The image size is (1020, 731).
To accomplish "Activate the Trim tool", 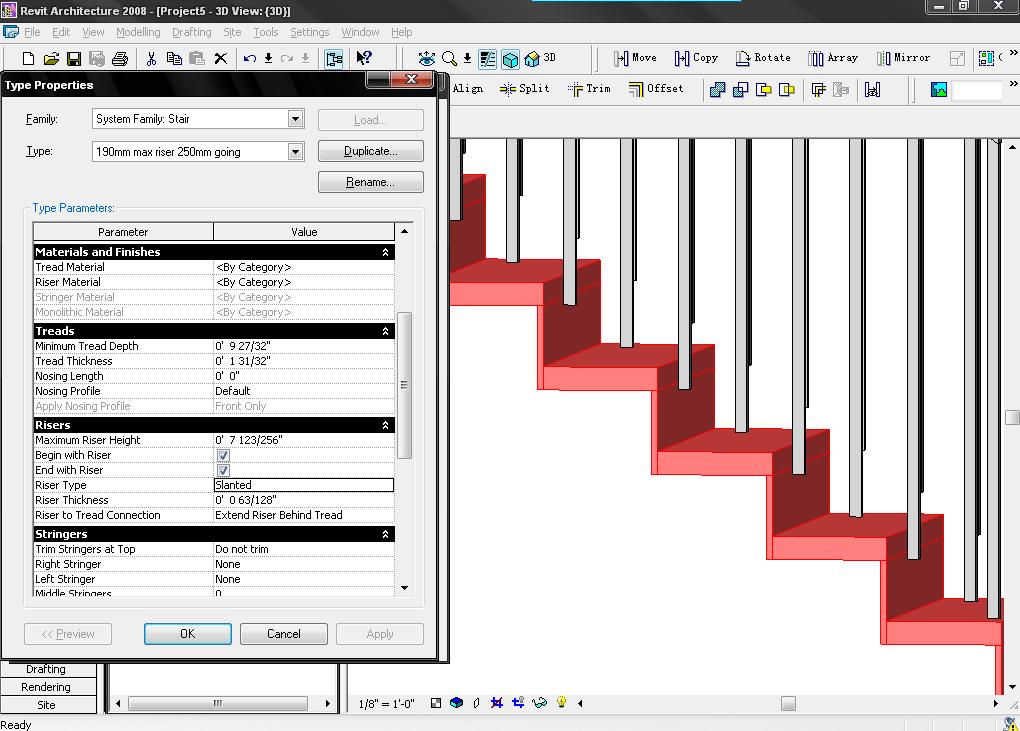I will (x=590, y=88).
